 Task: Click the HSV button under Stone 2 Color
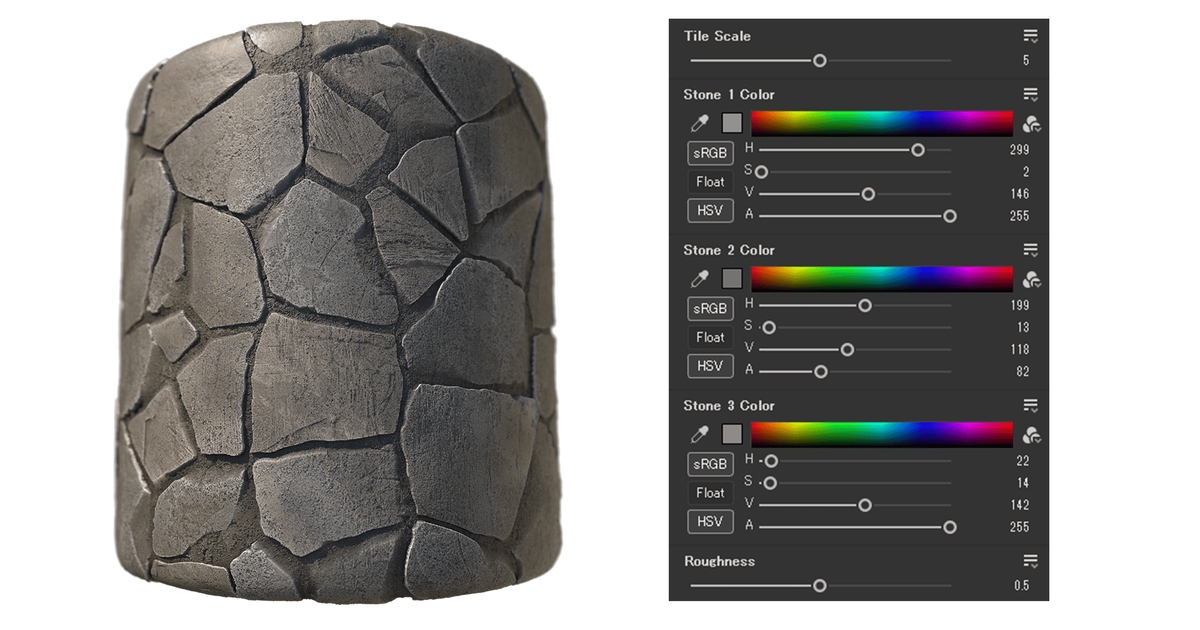point(710,366)
